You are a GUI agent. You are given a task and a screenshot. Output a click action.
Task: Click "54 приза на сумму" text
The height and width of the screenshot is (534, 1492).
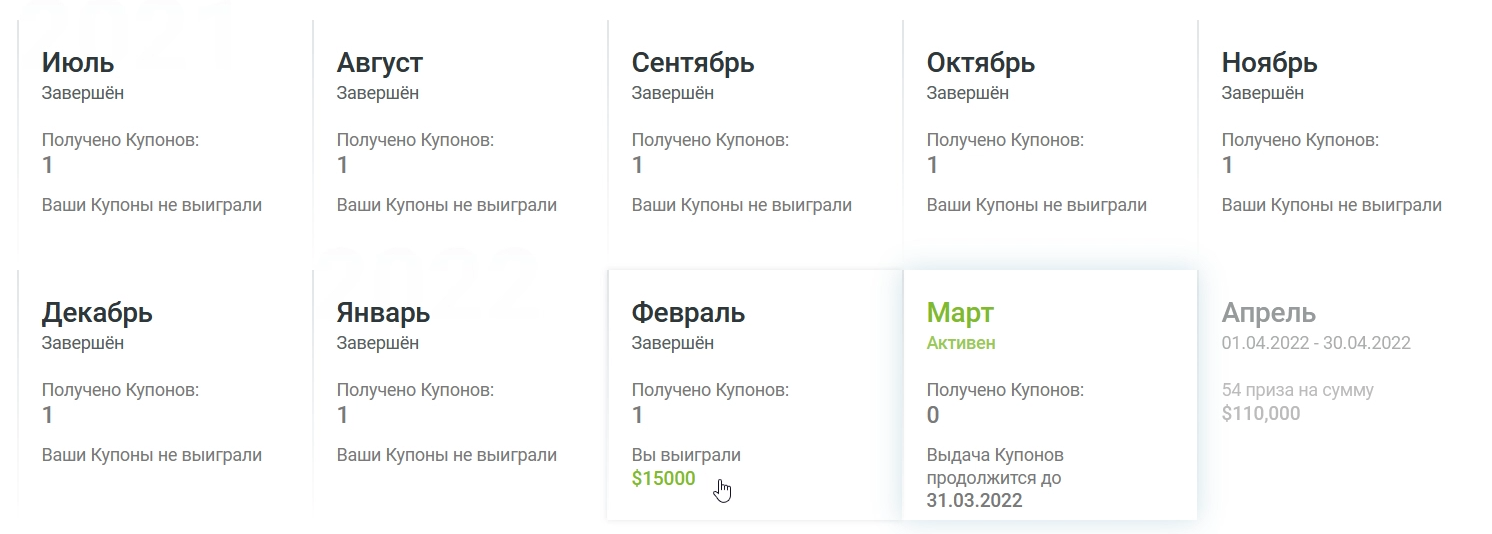(1298, 390)
